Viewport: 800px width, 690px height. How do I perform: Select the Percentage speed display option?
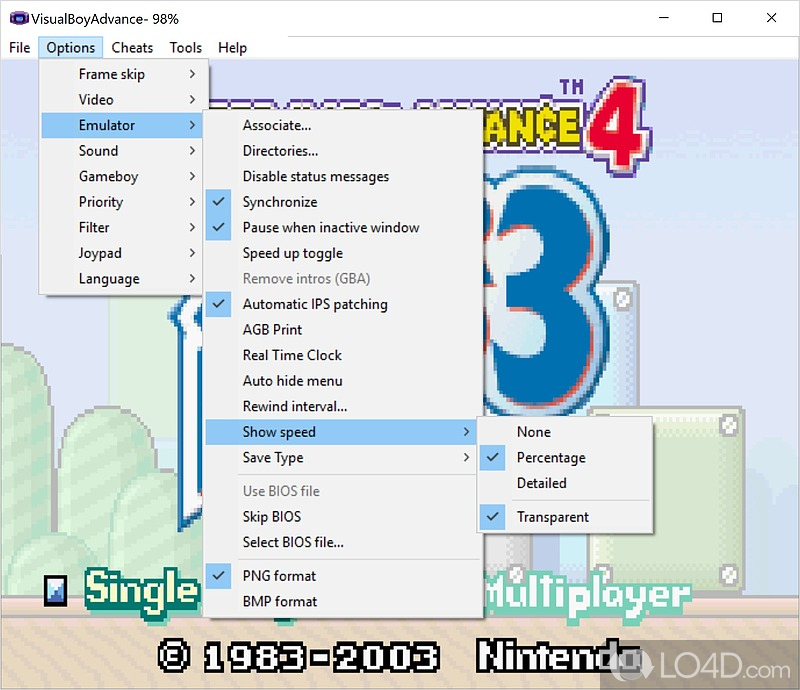(550, 457)
